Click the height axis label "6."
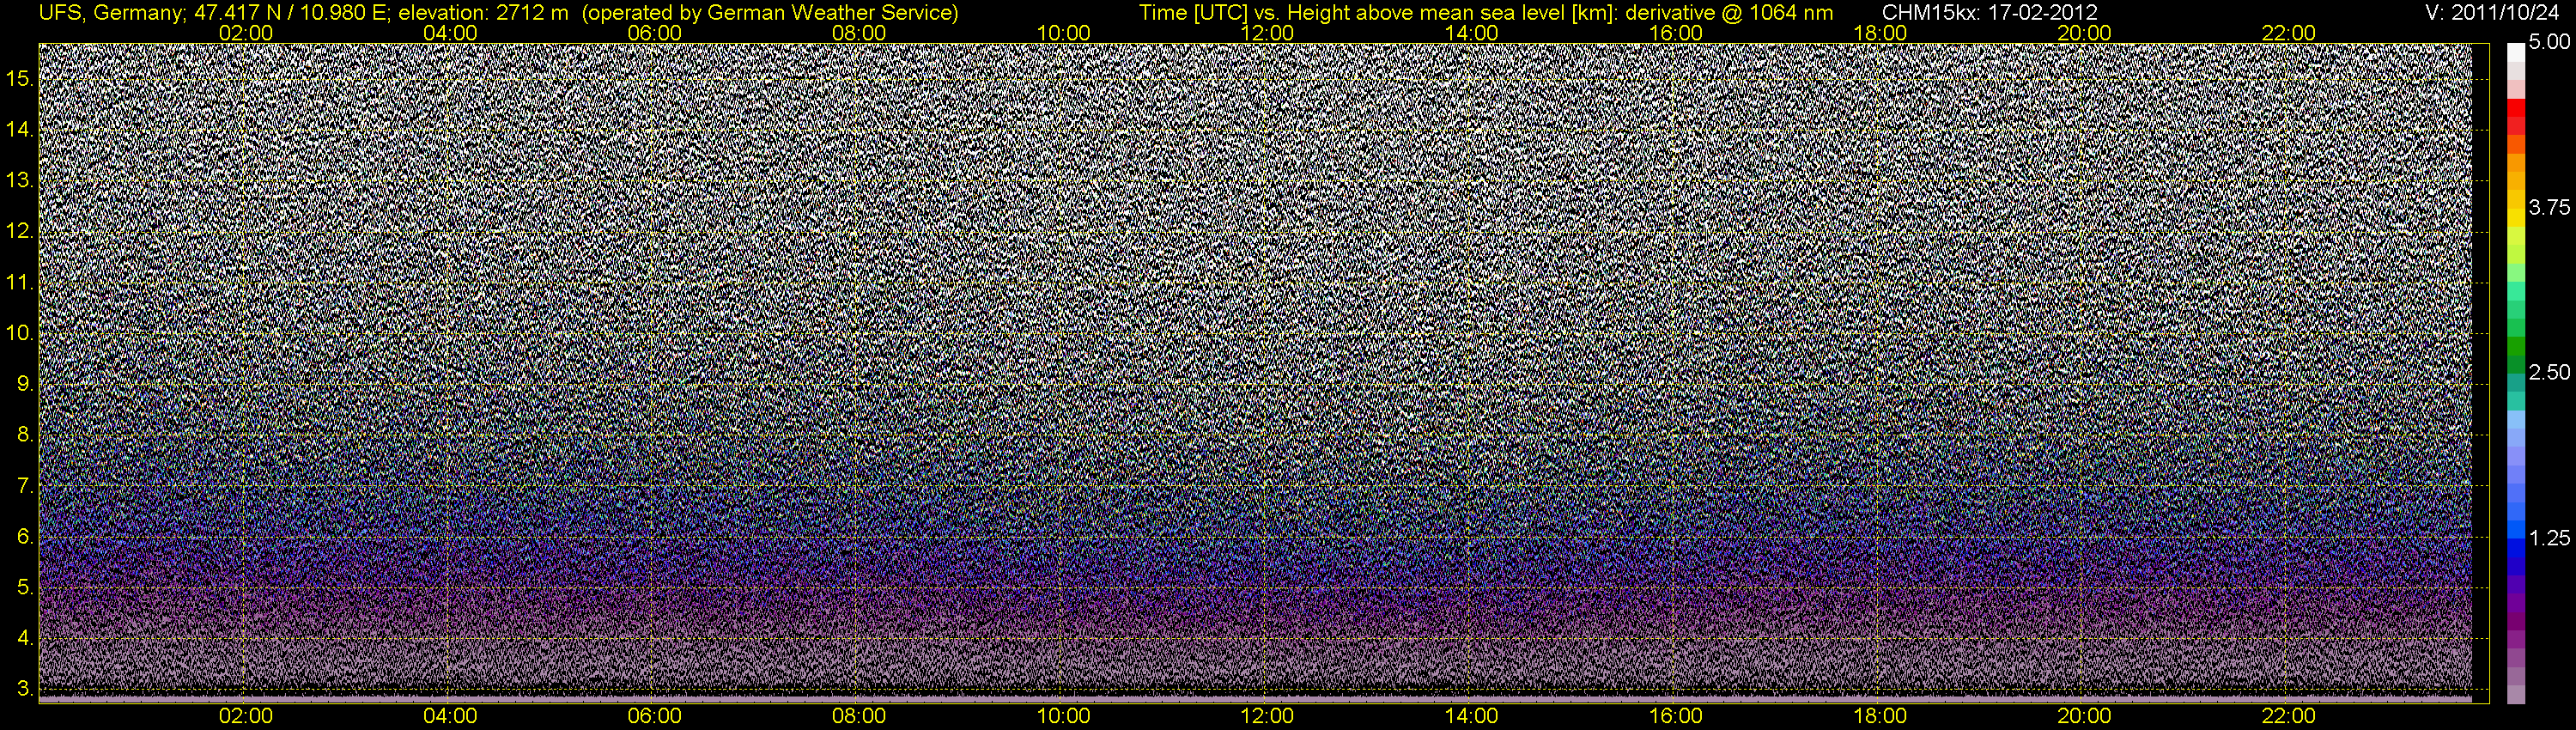 pos(25,537)
